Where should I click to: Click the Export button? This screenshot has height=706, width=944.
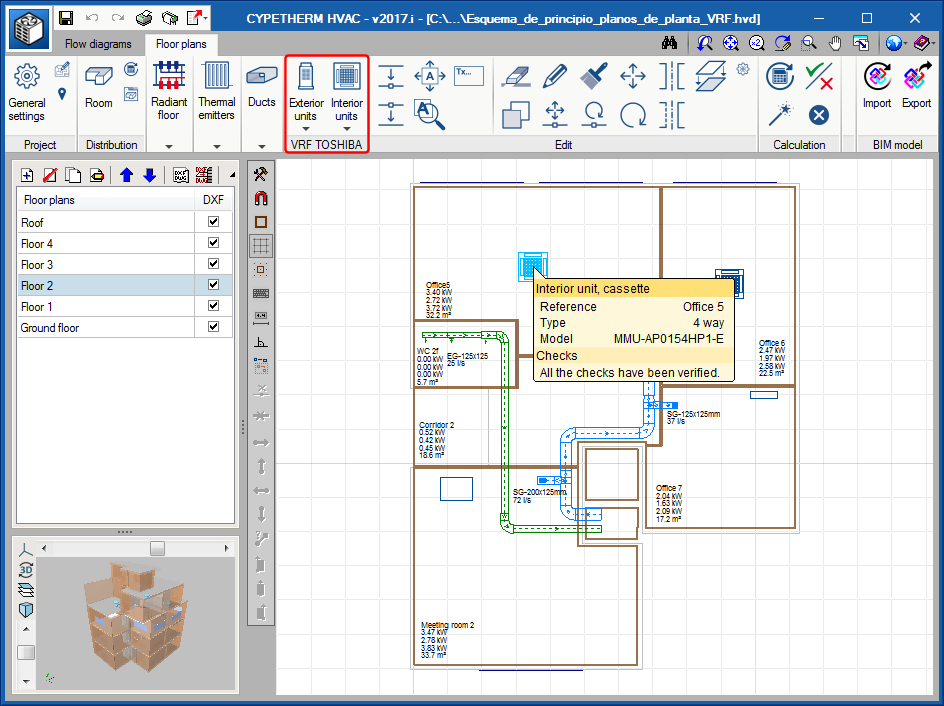coord(916,87)
